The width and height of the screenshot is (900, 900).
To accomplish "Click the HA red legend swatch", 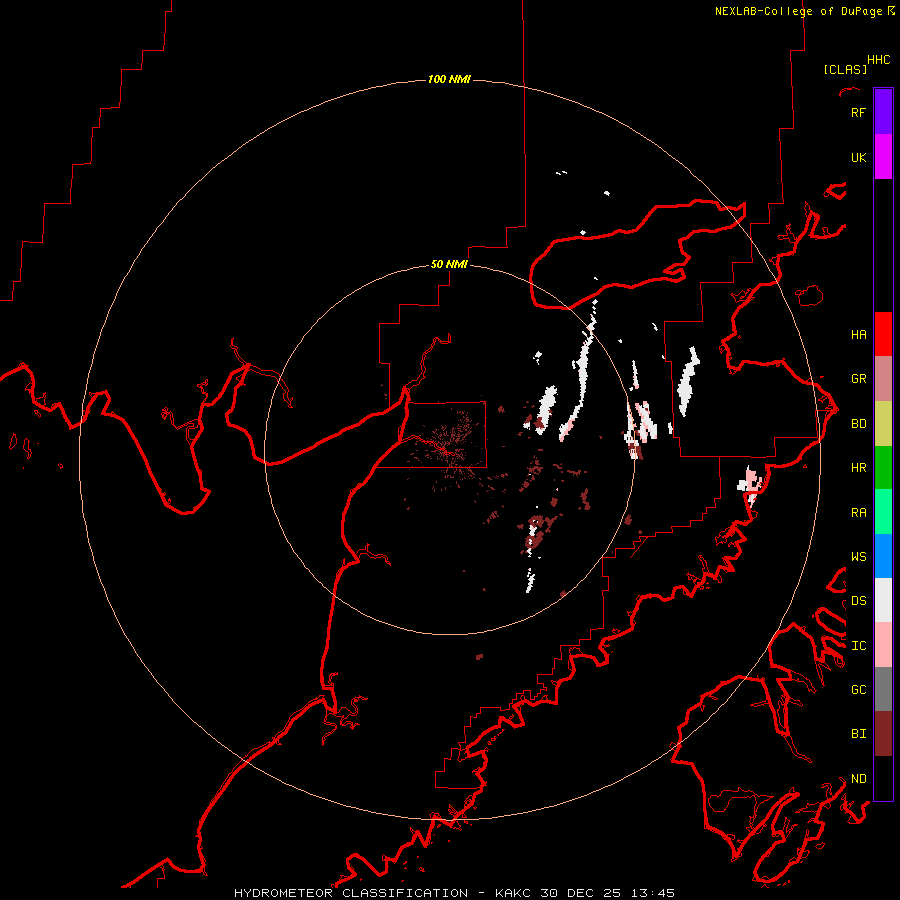I will click(x=883, y=334).
